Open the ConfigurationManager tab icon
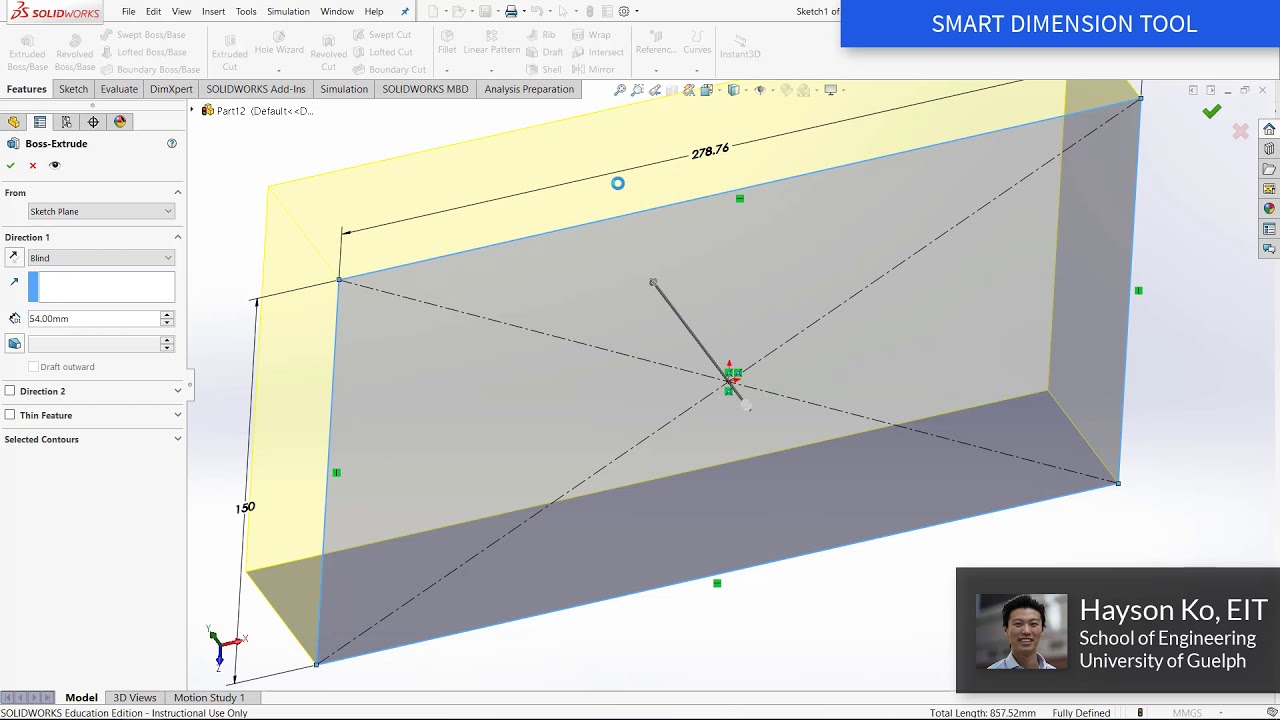This screenshot has height=720, width=1280. (x=66, y=122)
